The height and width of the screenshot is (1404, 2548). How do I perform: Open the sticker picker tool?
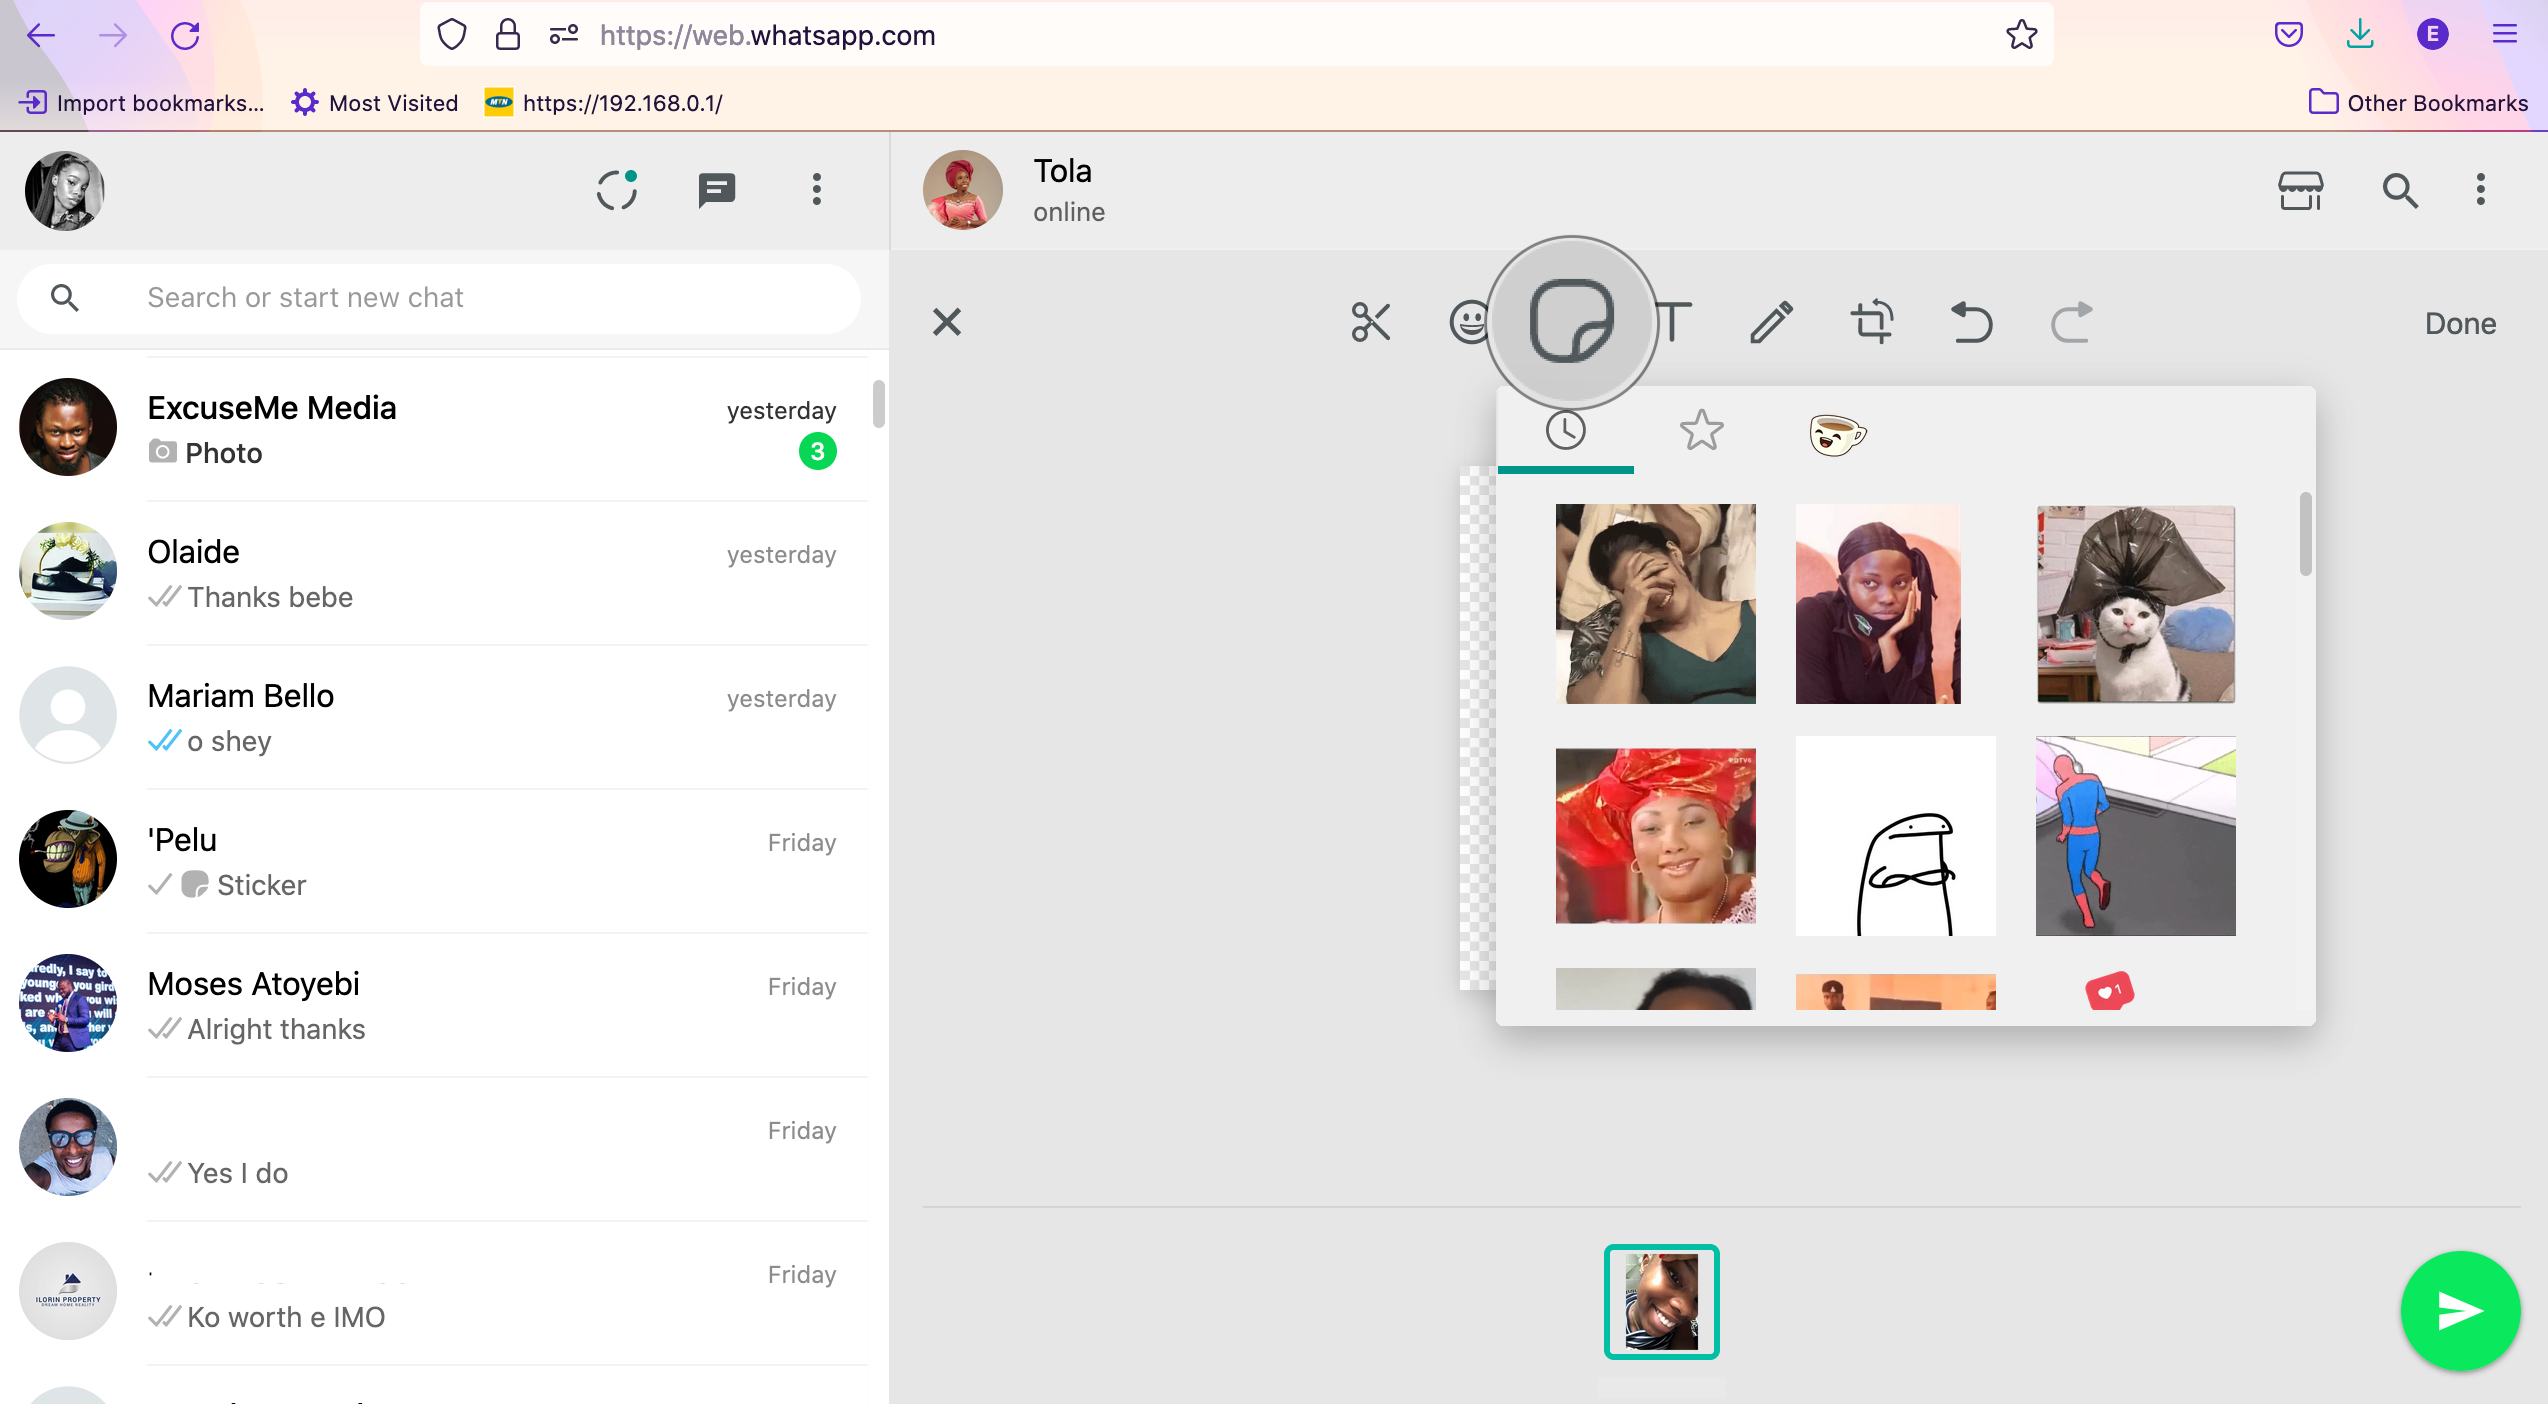pyautogui.click(x=1571, y=322)
